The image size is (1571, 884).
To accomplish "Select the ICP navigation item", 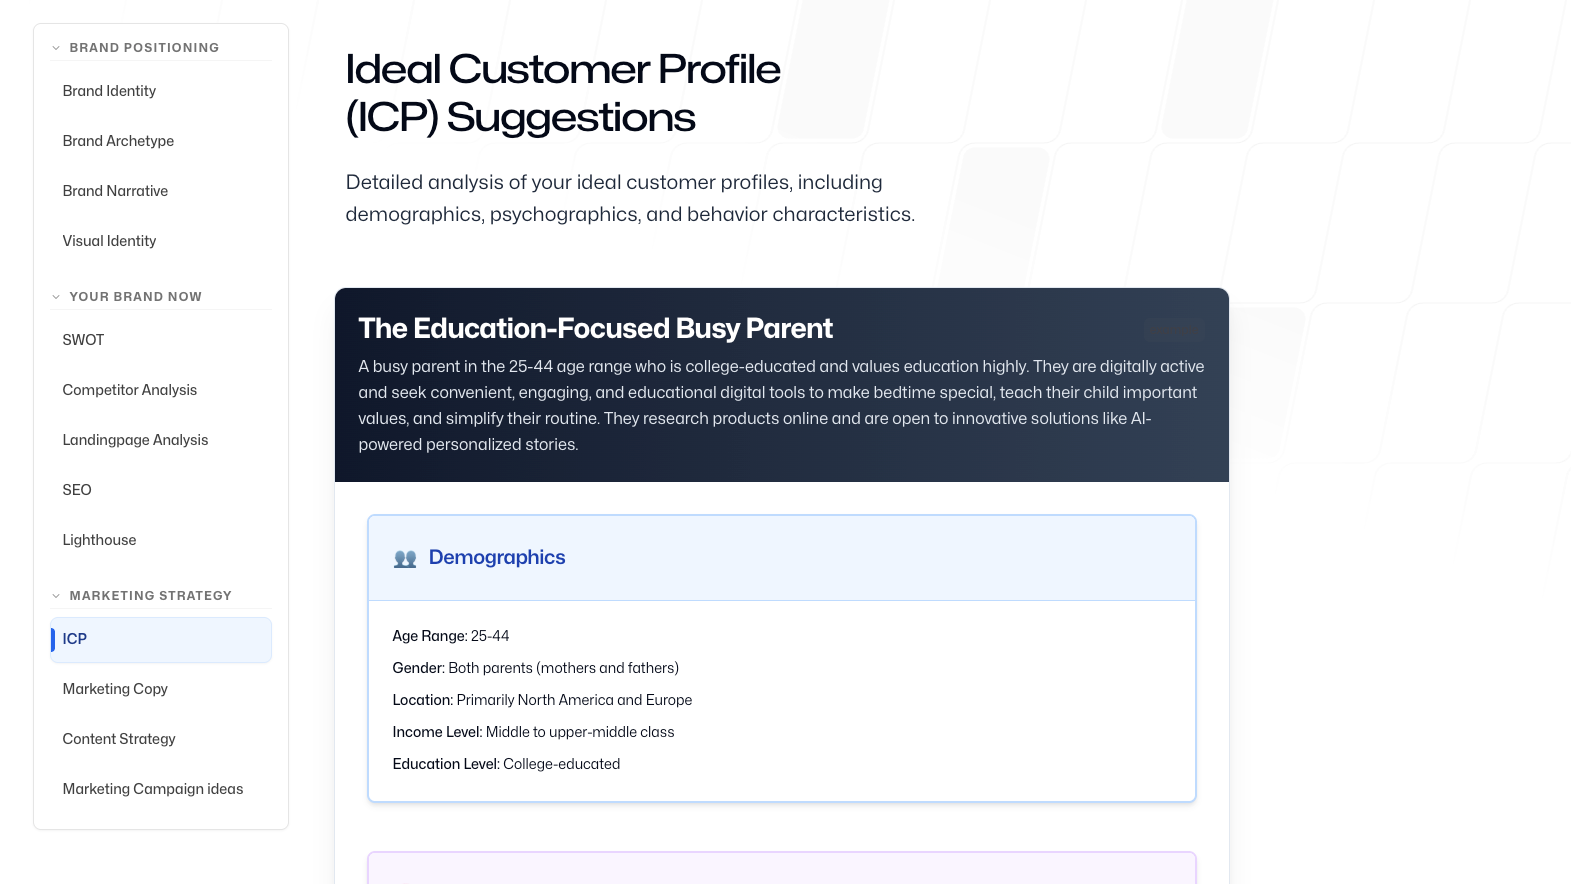I will pos(75,638).
